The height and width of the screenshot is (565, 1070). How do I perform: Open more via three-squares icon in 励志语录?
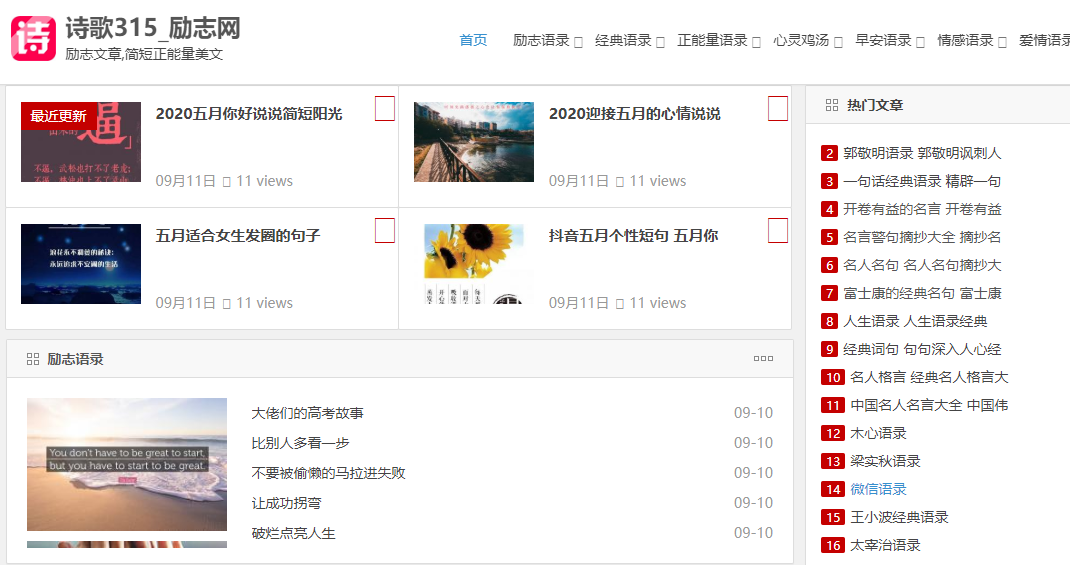point(763,358)
